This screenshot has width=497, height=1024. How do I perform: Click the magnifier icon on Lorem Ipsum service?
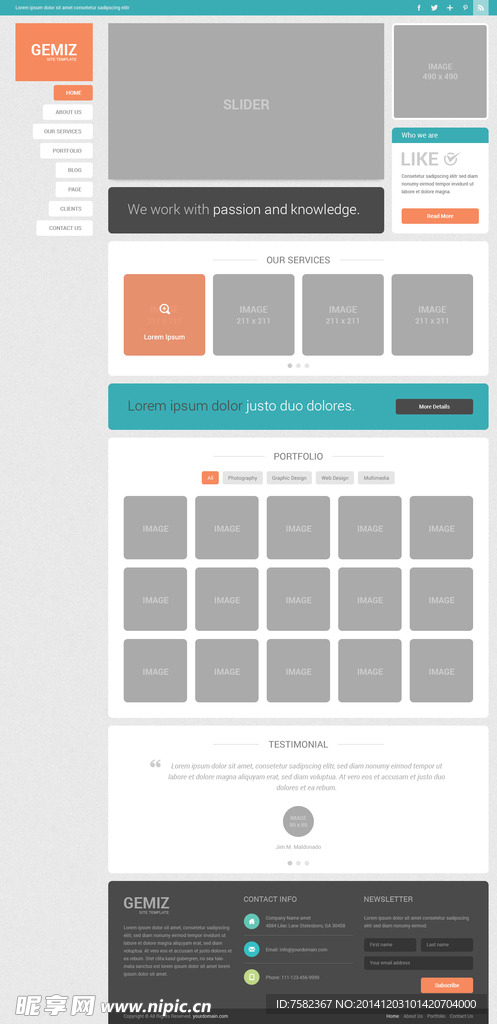pyautogui.click(x=165, y=309)
